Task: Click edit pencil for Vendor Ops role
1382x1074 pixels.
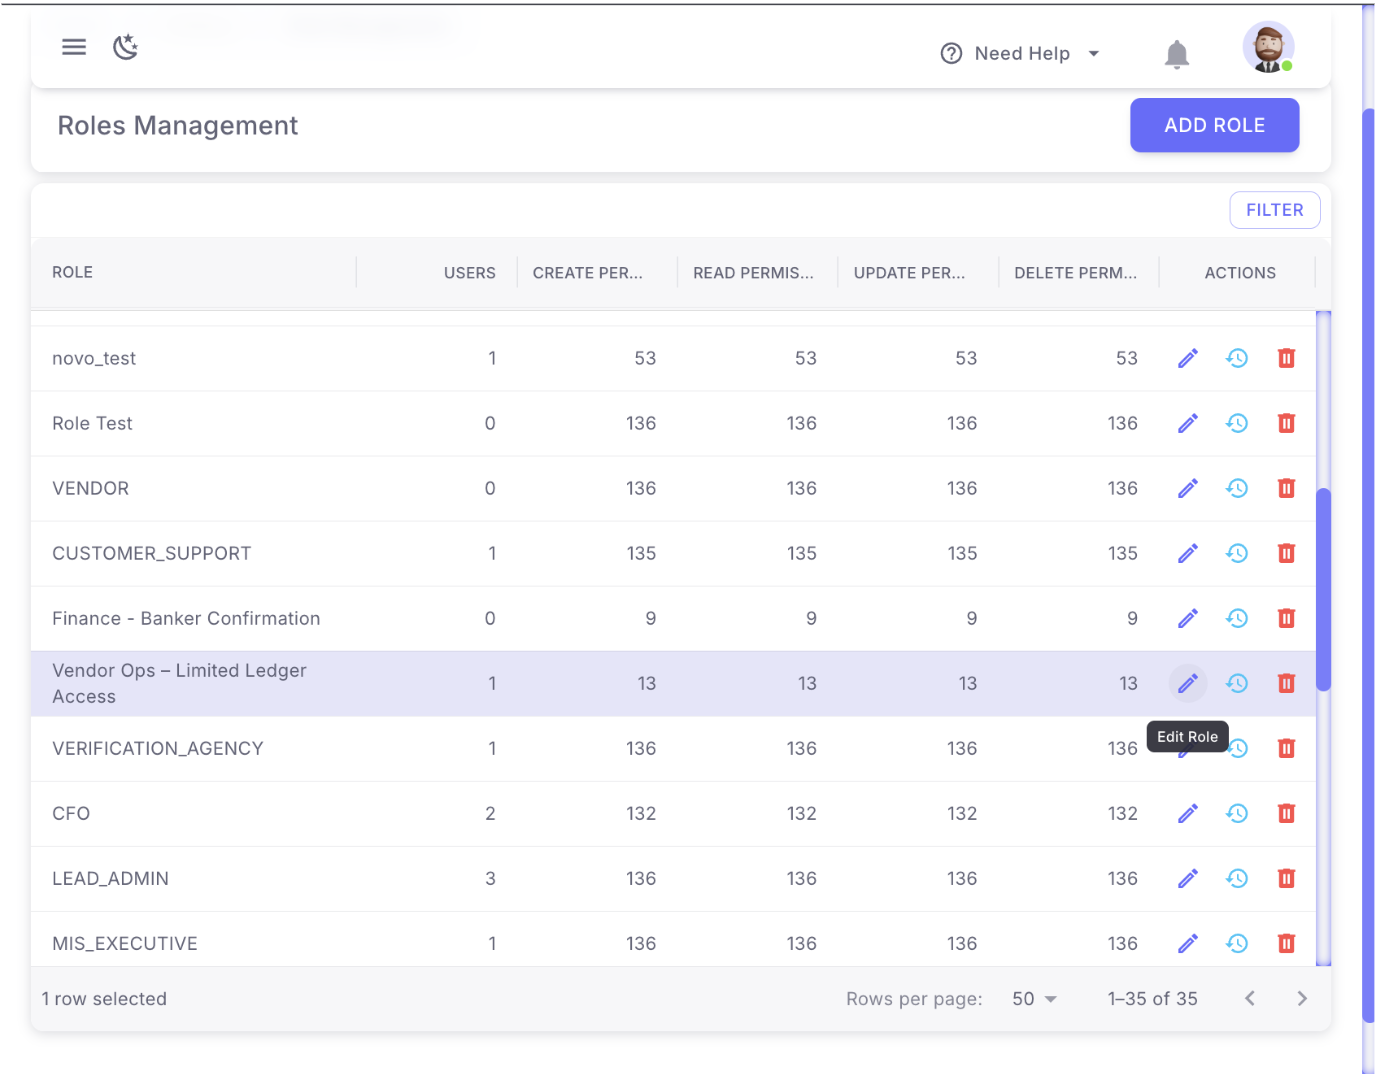Action: click(x=1187, y=684)
